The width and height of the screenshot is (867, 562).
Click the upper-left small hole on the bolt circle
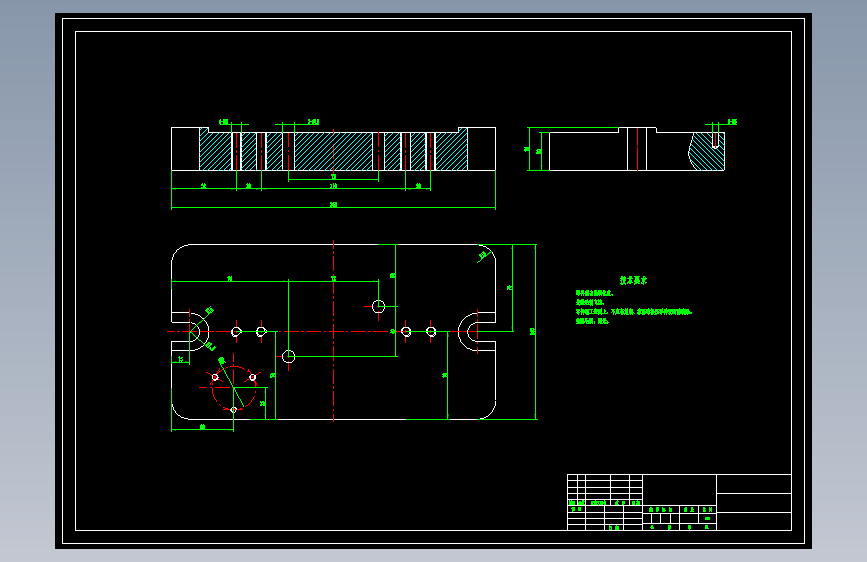(215, 377)
